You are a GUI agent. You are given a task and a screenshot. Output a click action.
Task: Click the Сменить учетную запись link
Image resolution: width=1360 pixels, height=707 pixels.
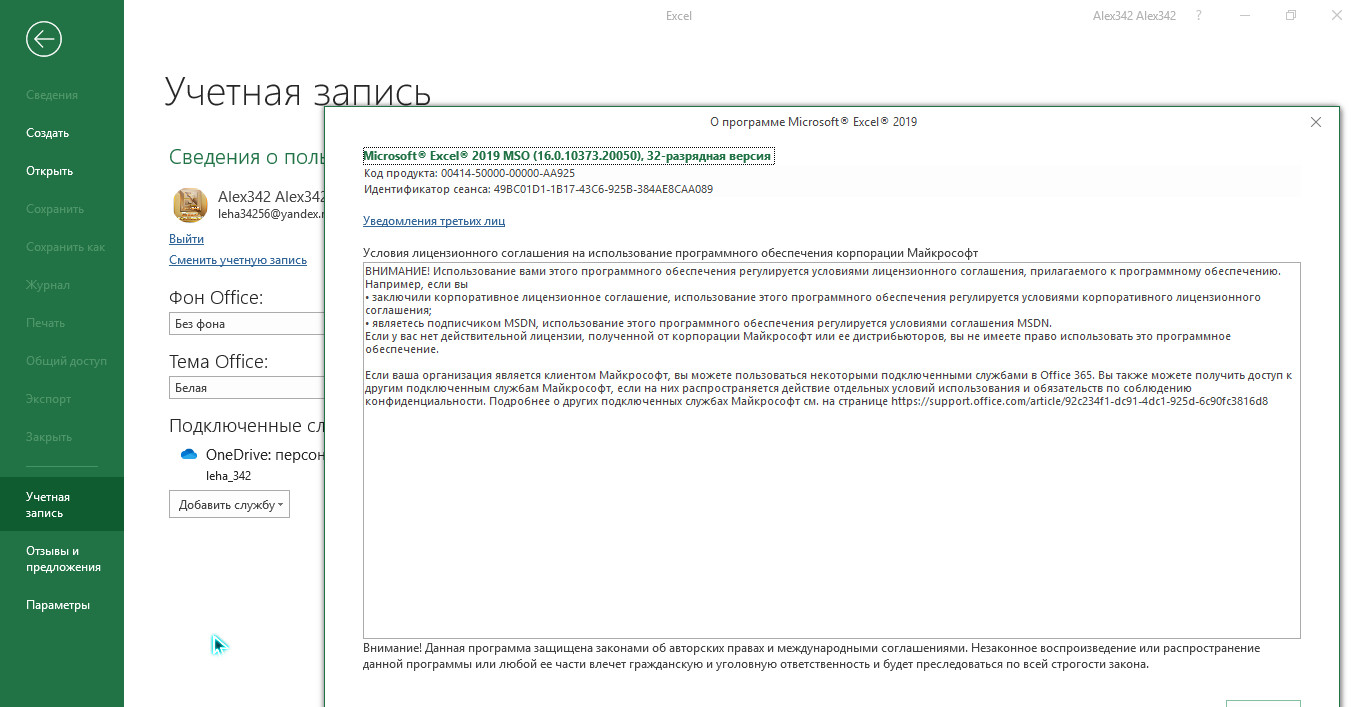[x=238, y=260]
